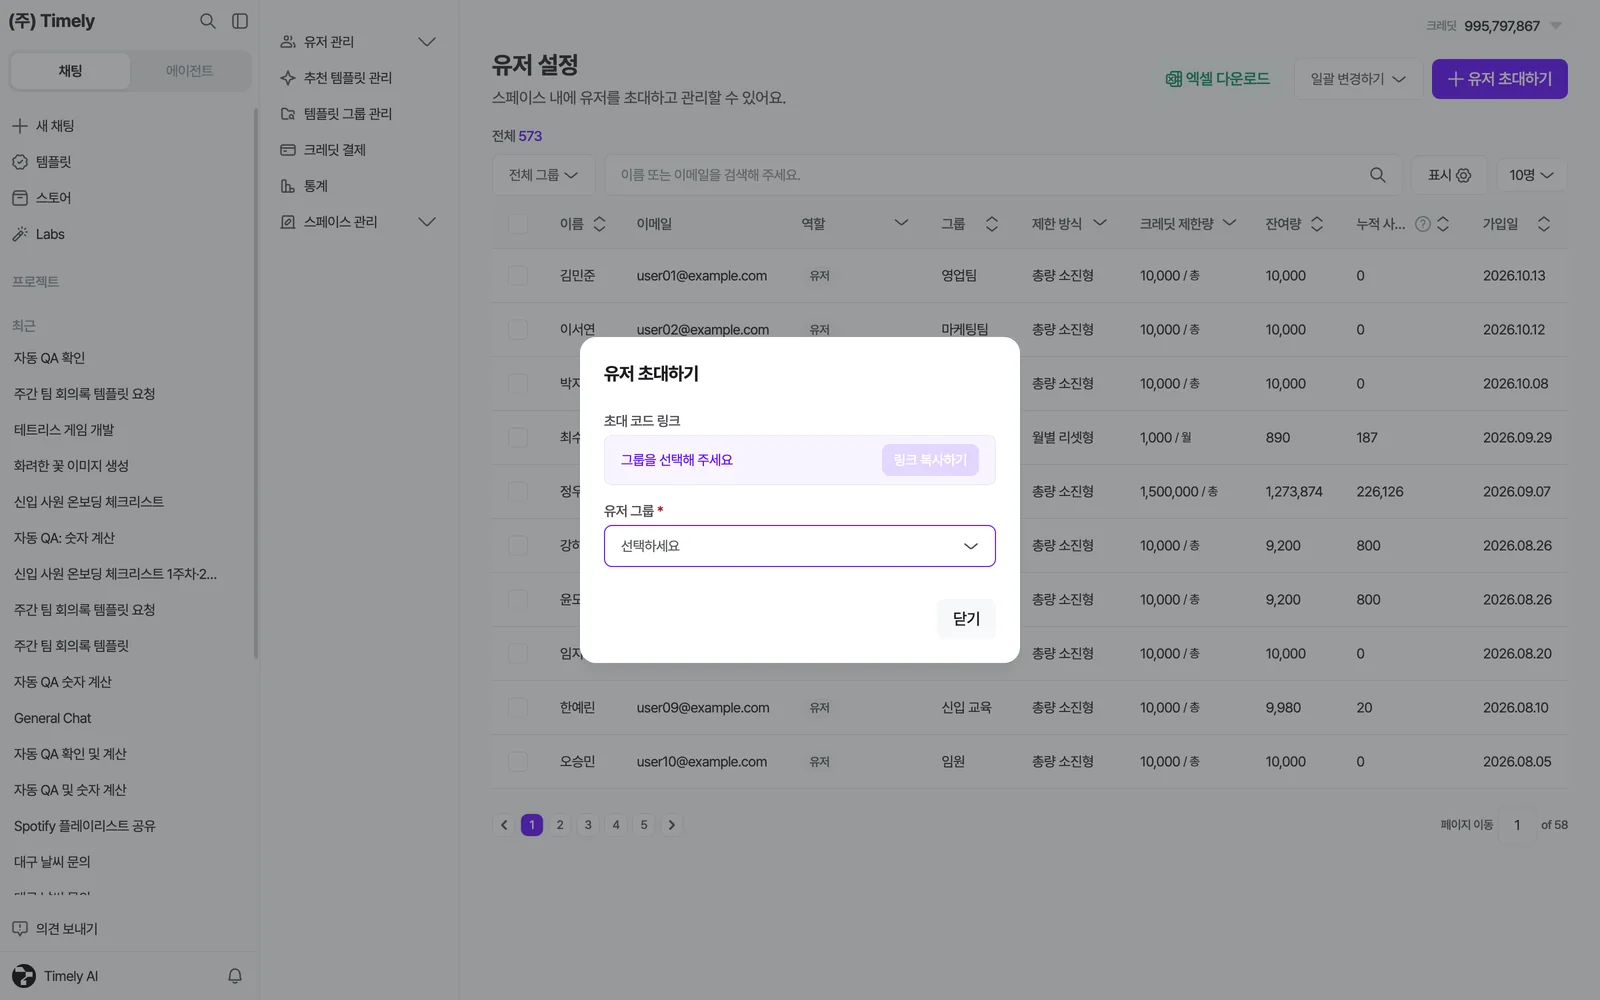
Task: Check the row checkbox for 오승민
Action: 518,762
